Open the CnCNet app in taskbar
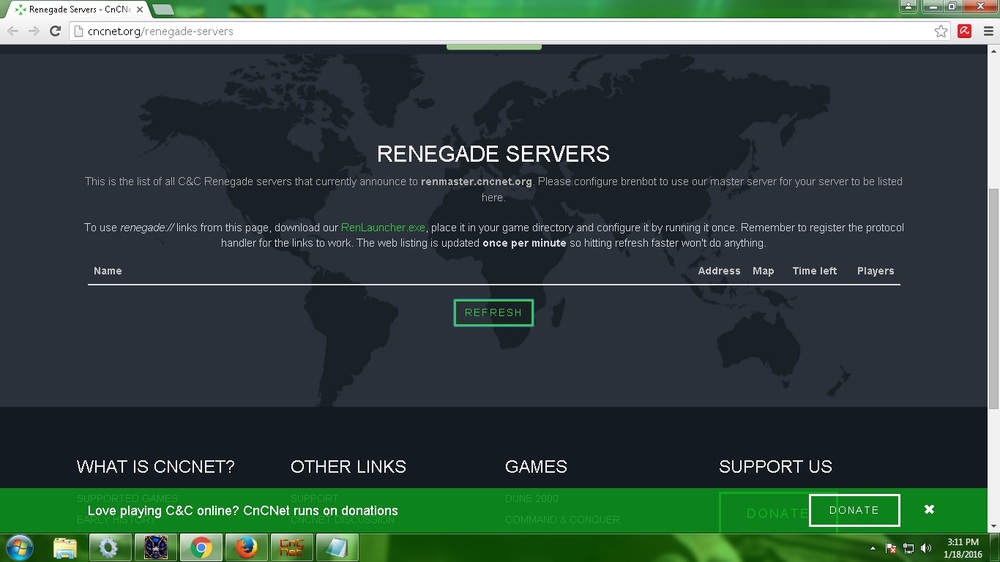 tap(292, 548)
